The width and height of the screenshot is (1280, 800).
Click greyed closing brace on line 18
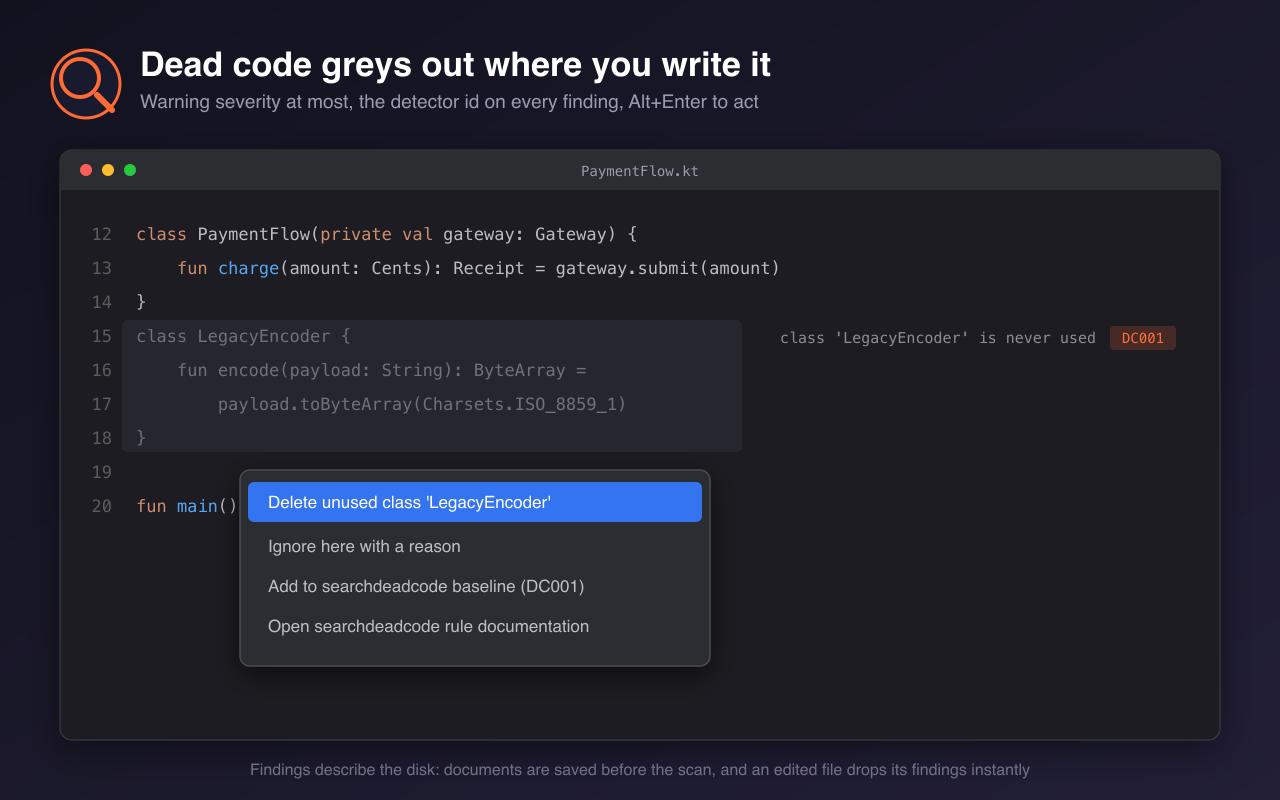(x=142, y=438)
